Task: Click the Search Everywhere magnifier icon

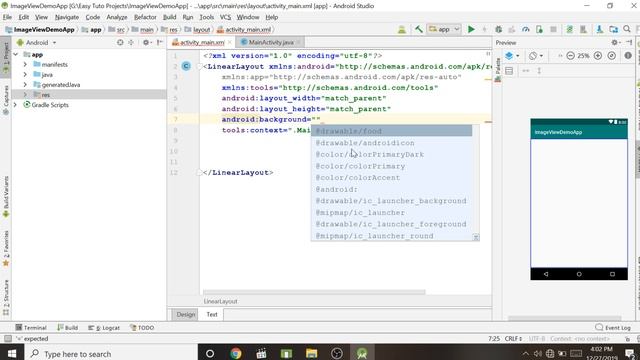Action: [x=627, y=29]
